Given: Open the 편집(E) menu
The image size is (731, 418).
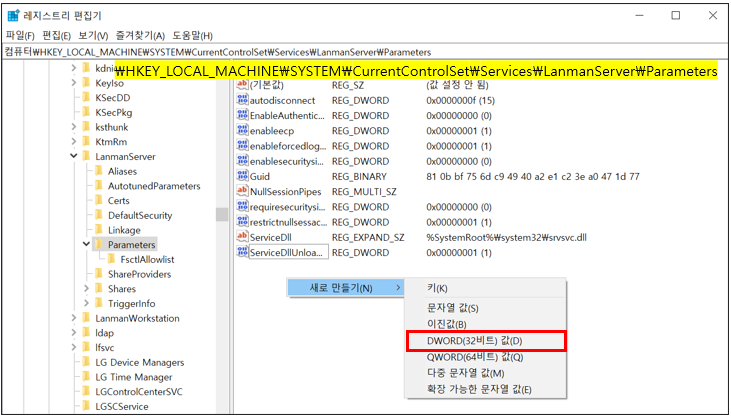Looking at the screenshot, I should 56,35.
